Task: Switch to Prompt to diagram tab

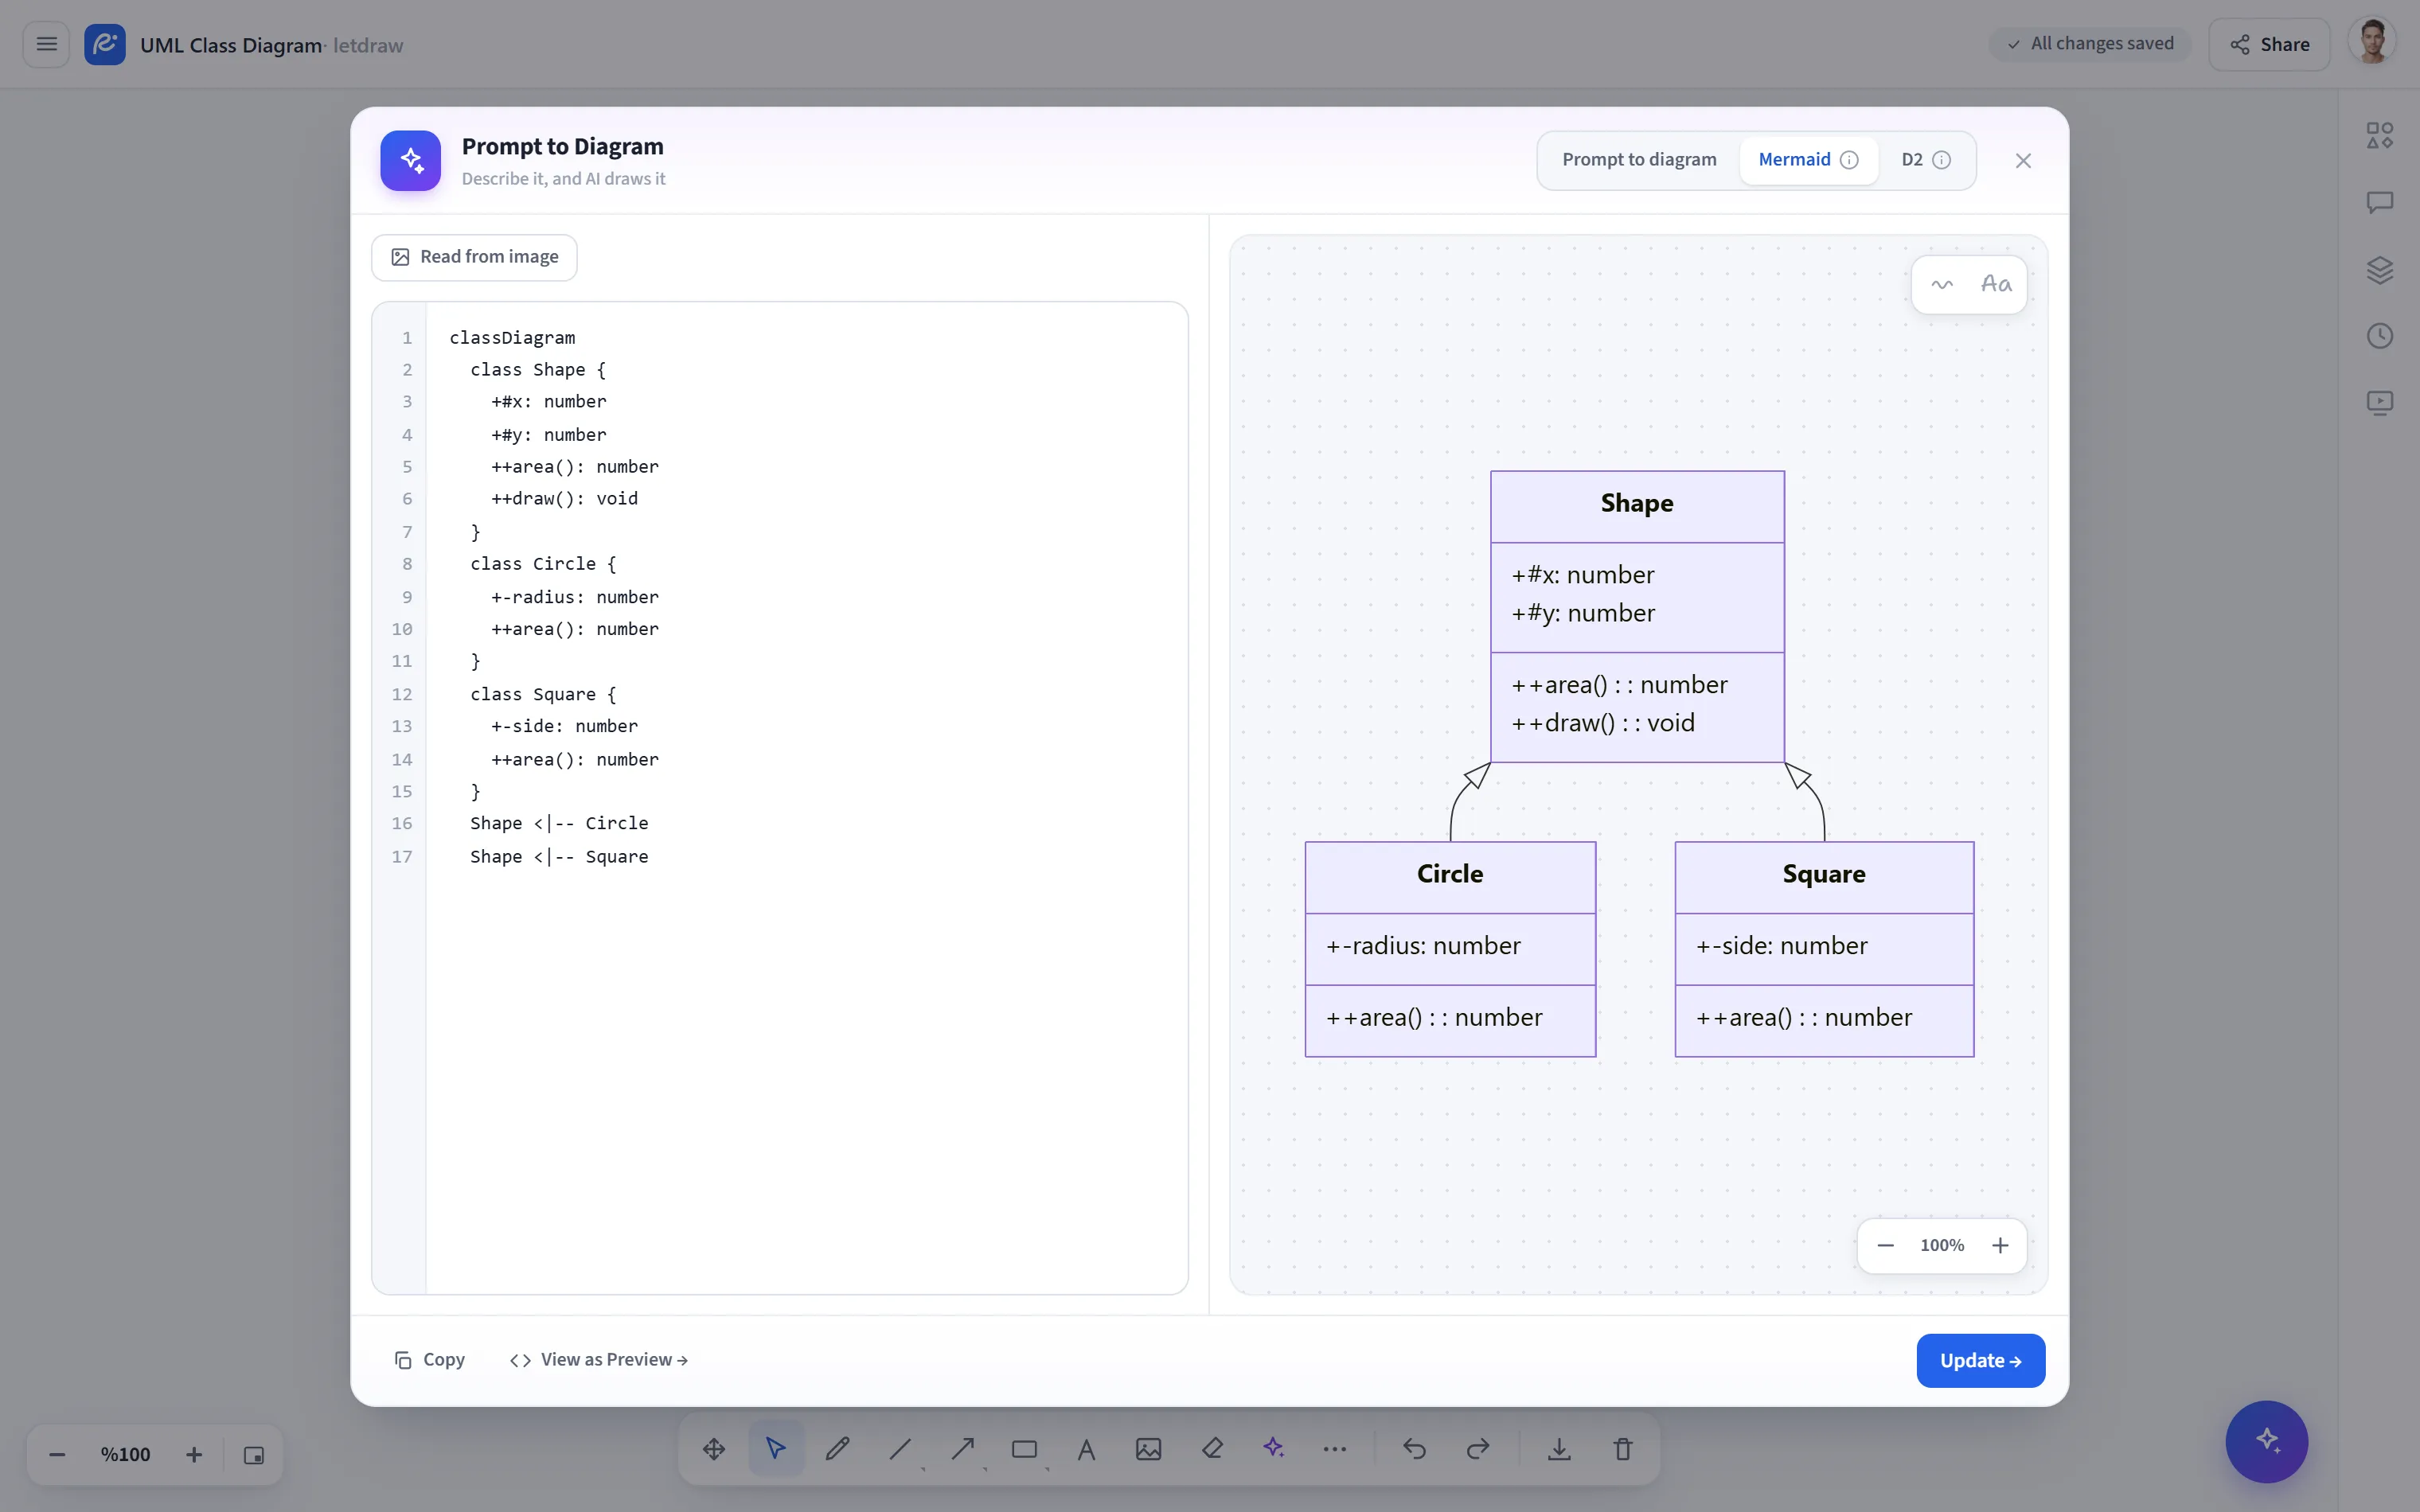Action: tap(1639, 160)
